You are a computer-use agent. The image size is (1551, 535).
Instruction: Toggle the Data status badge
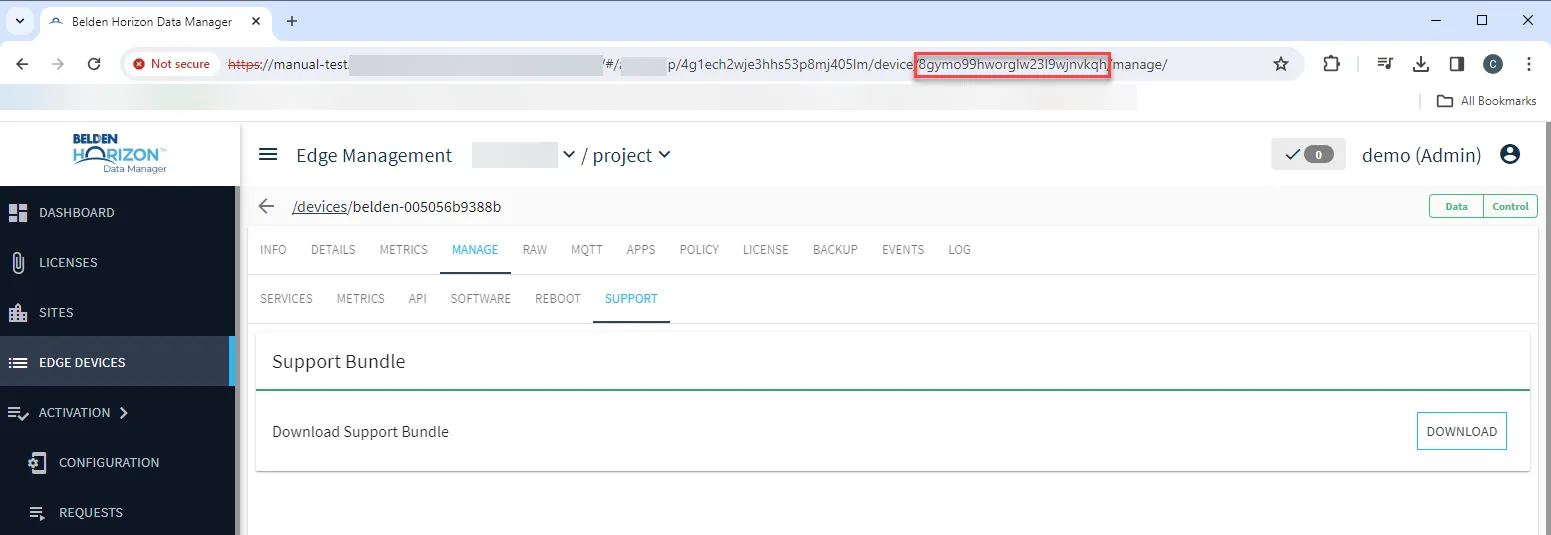click(1456, 206)
